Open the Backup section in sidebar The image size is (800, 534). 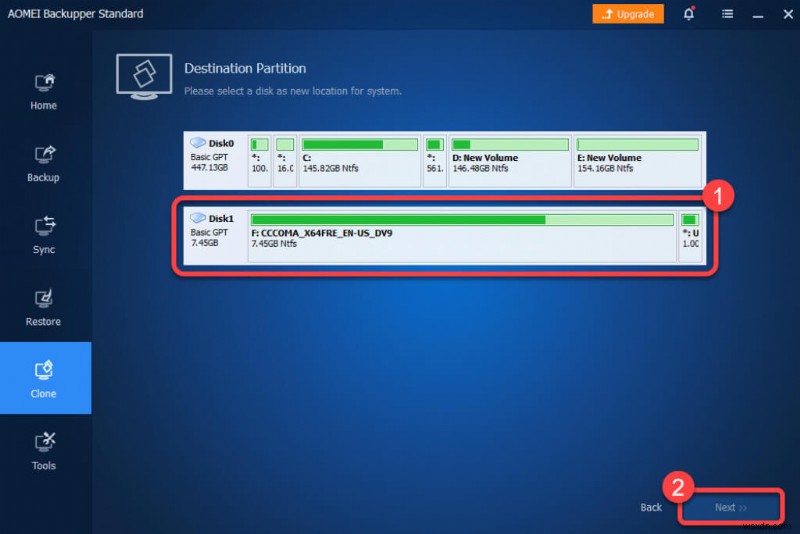click(44, 164)
